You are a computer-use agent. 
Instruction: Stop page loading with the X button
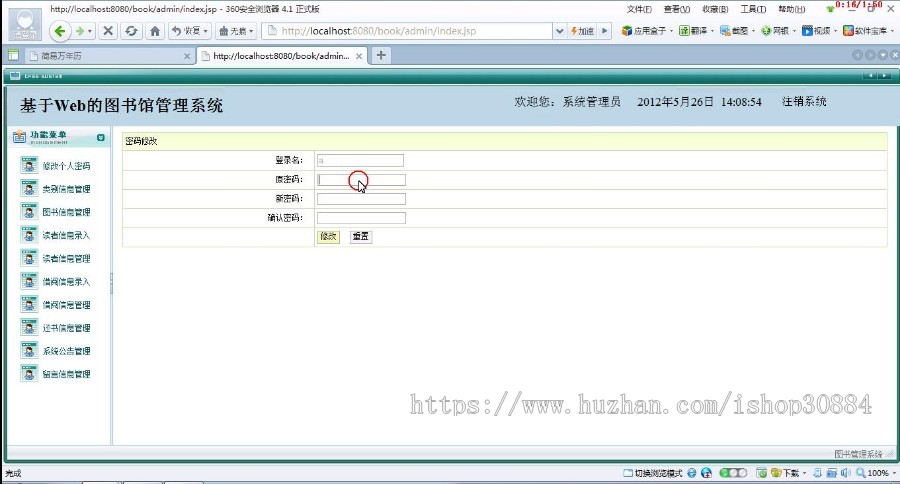(x=107, y=31)
